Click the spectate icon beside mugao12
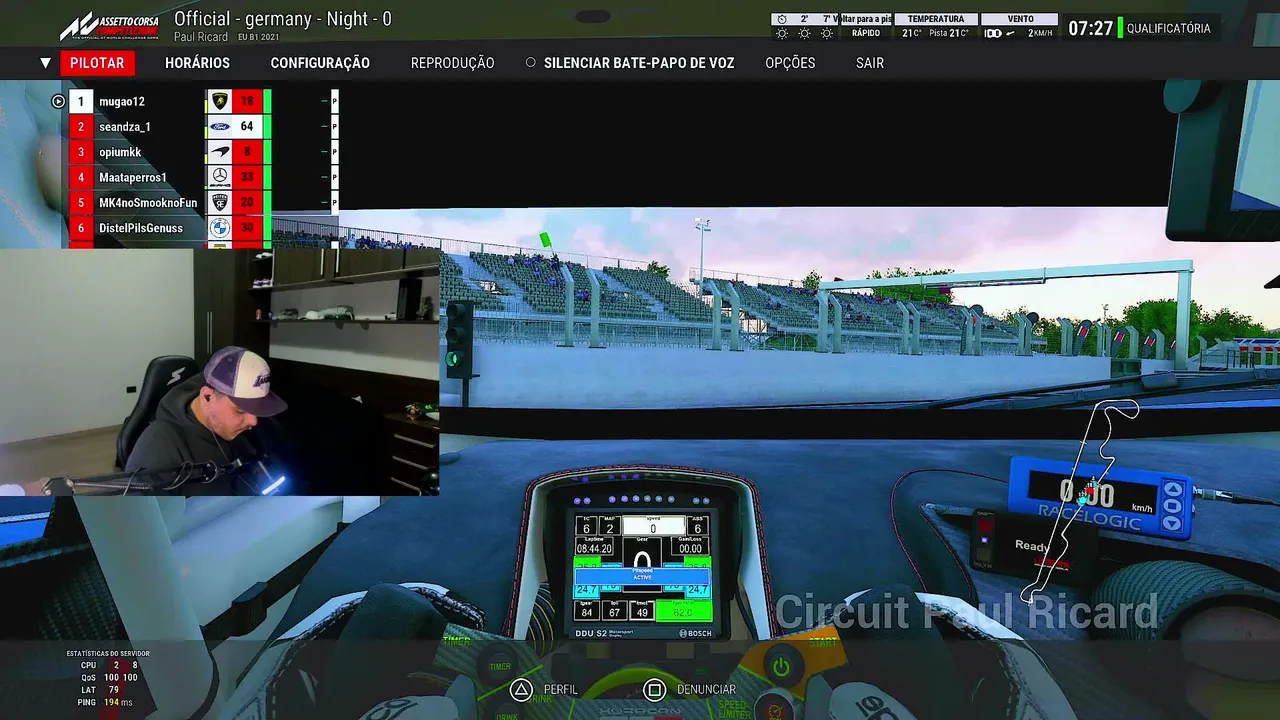The image size is (1280, 720). (58, 101)
